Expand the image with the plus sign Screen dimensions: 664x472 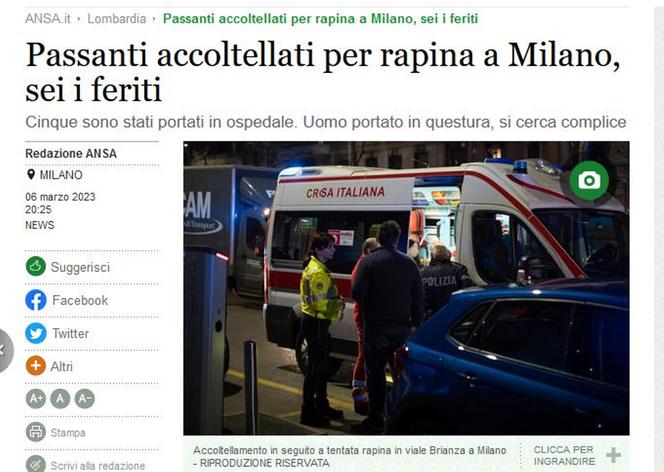613,455
